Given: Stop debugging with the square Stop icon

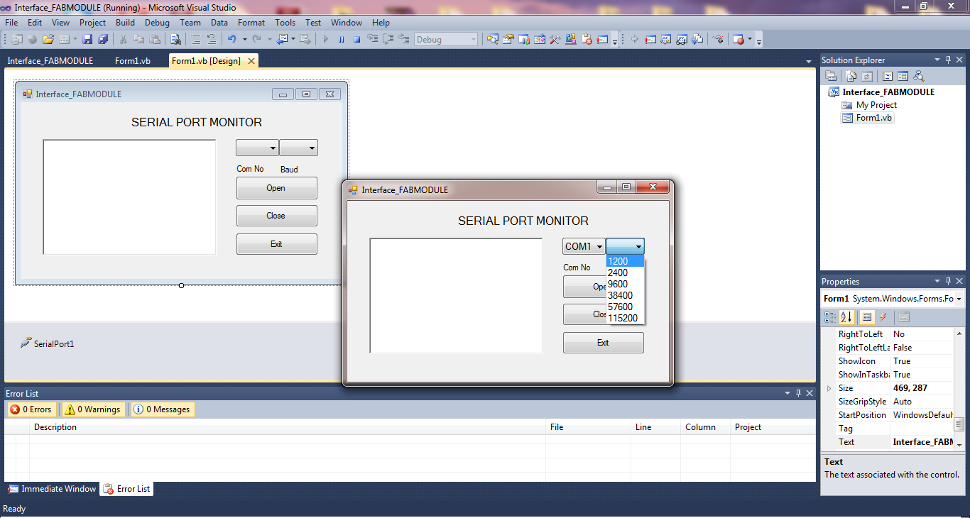Looking at the screenshot, I should click(356, 40).
